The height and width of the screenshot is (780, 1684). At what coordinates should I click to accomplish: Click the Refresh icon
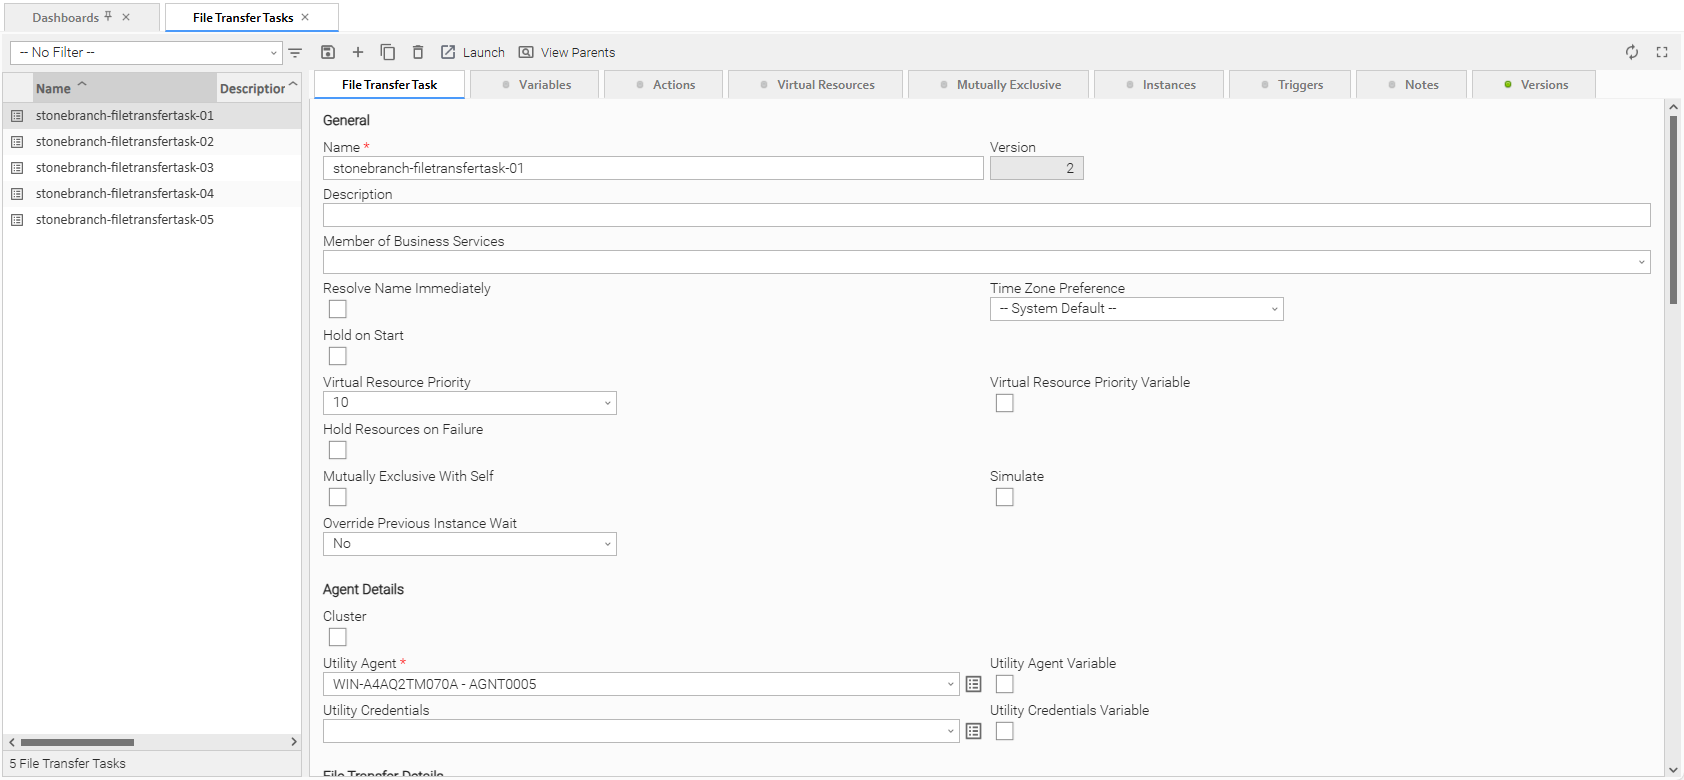pos(1632,52)
